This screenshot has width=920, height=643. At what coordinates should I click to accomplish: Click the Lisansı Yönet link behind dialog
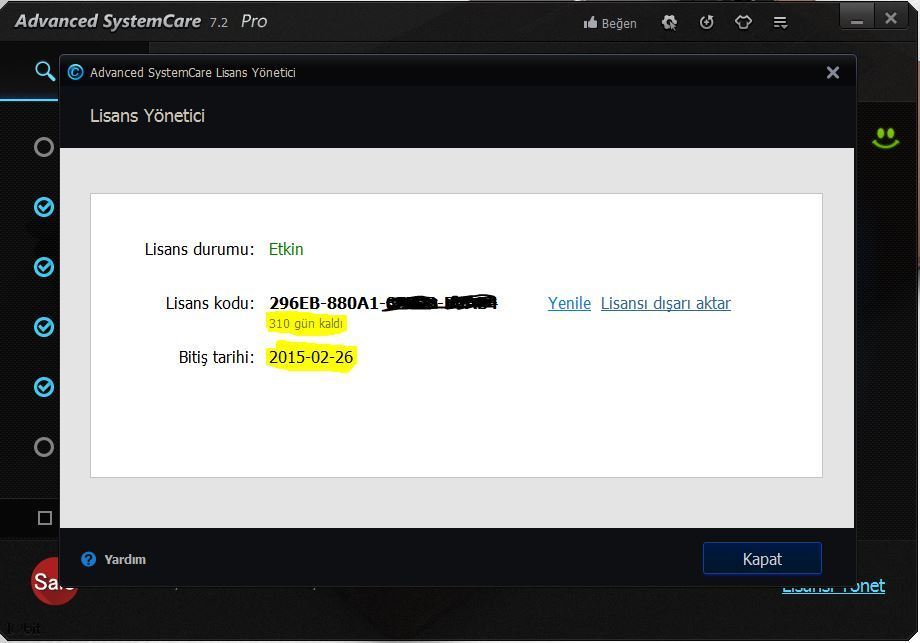833,586
